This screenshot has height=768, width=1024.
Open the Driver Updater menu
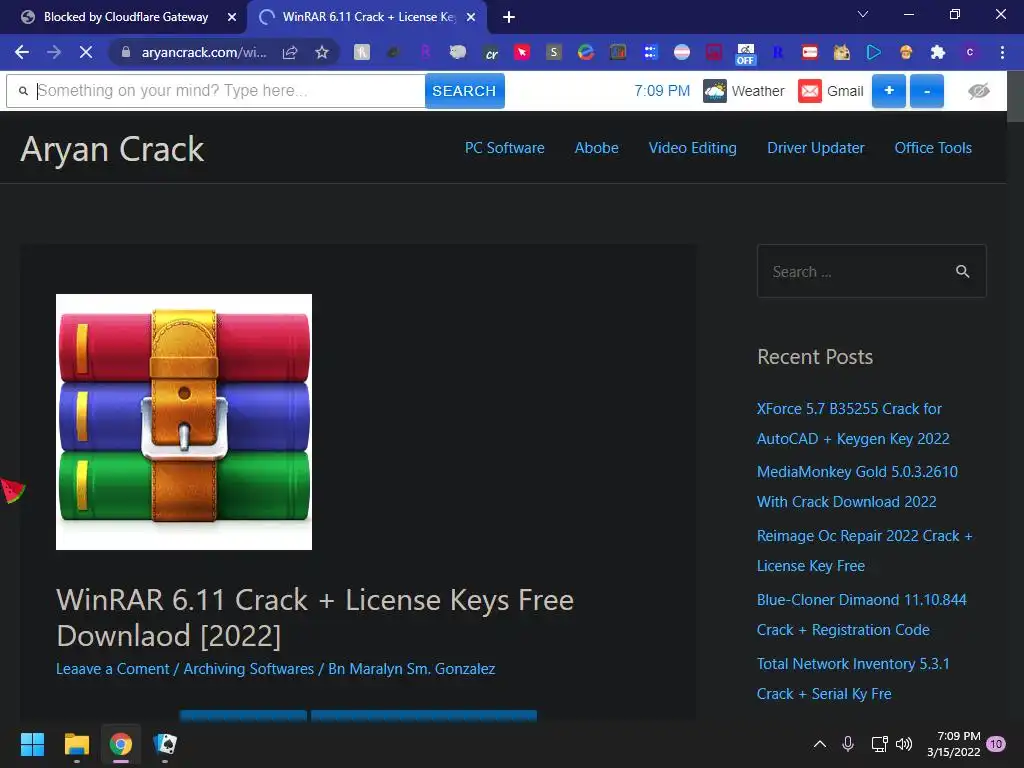click(816, 148)
